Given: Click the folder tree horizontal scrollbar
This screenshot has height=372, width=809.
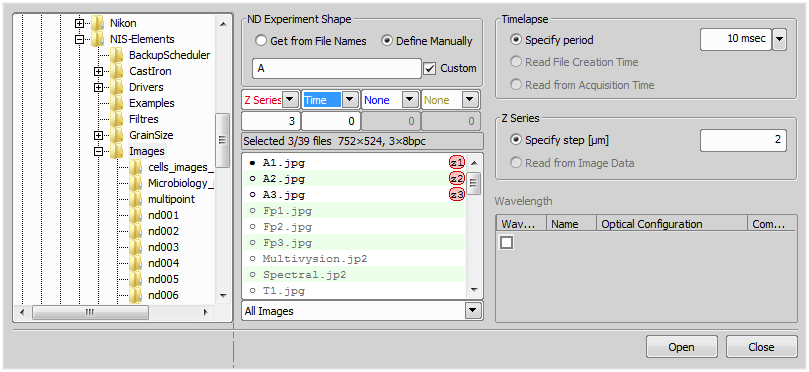Looking at the screenshot, I should pos(114,312).
